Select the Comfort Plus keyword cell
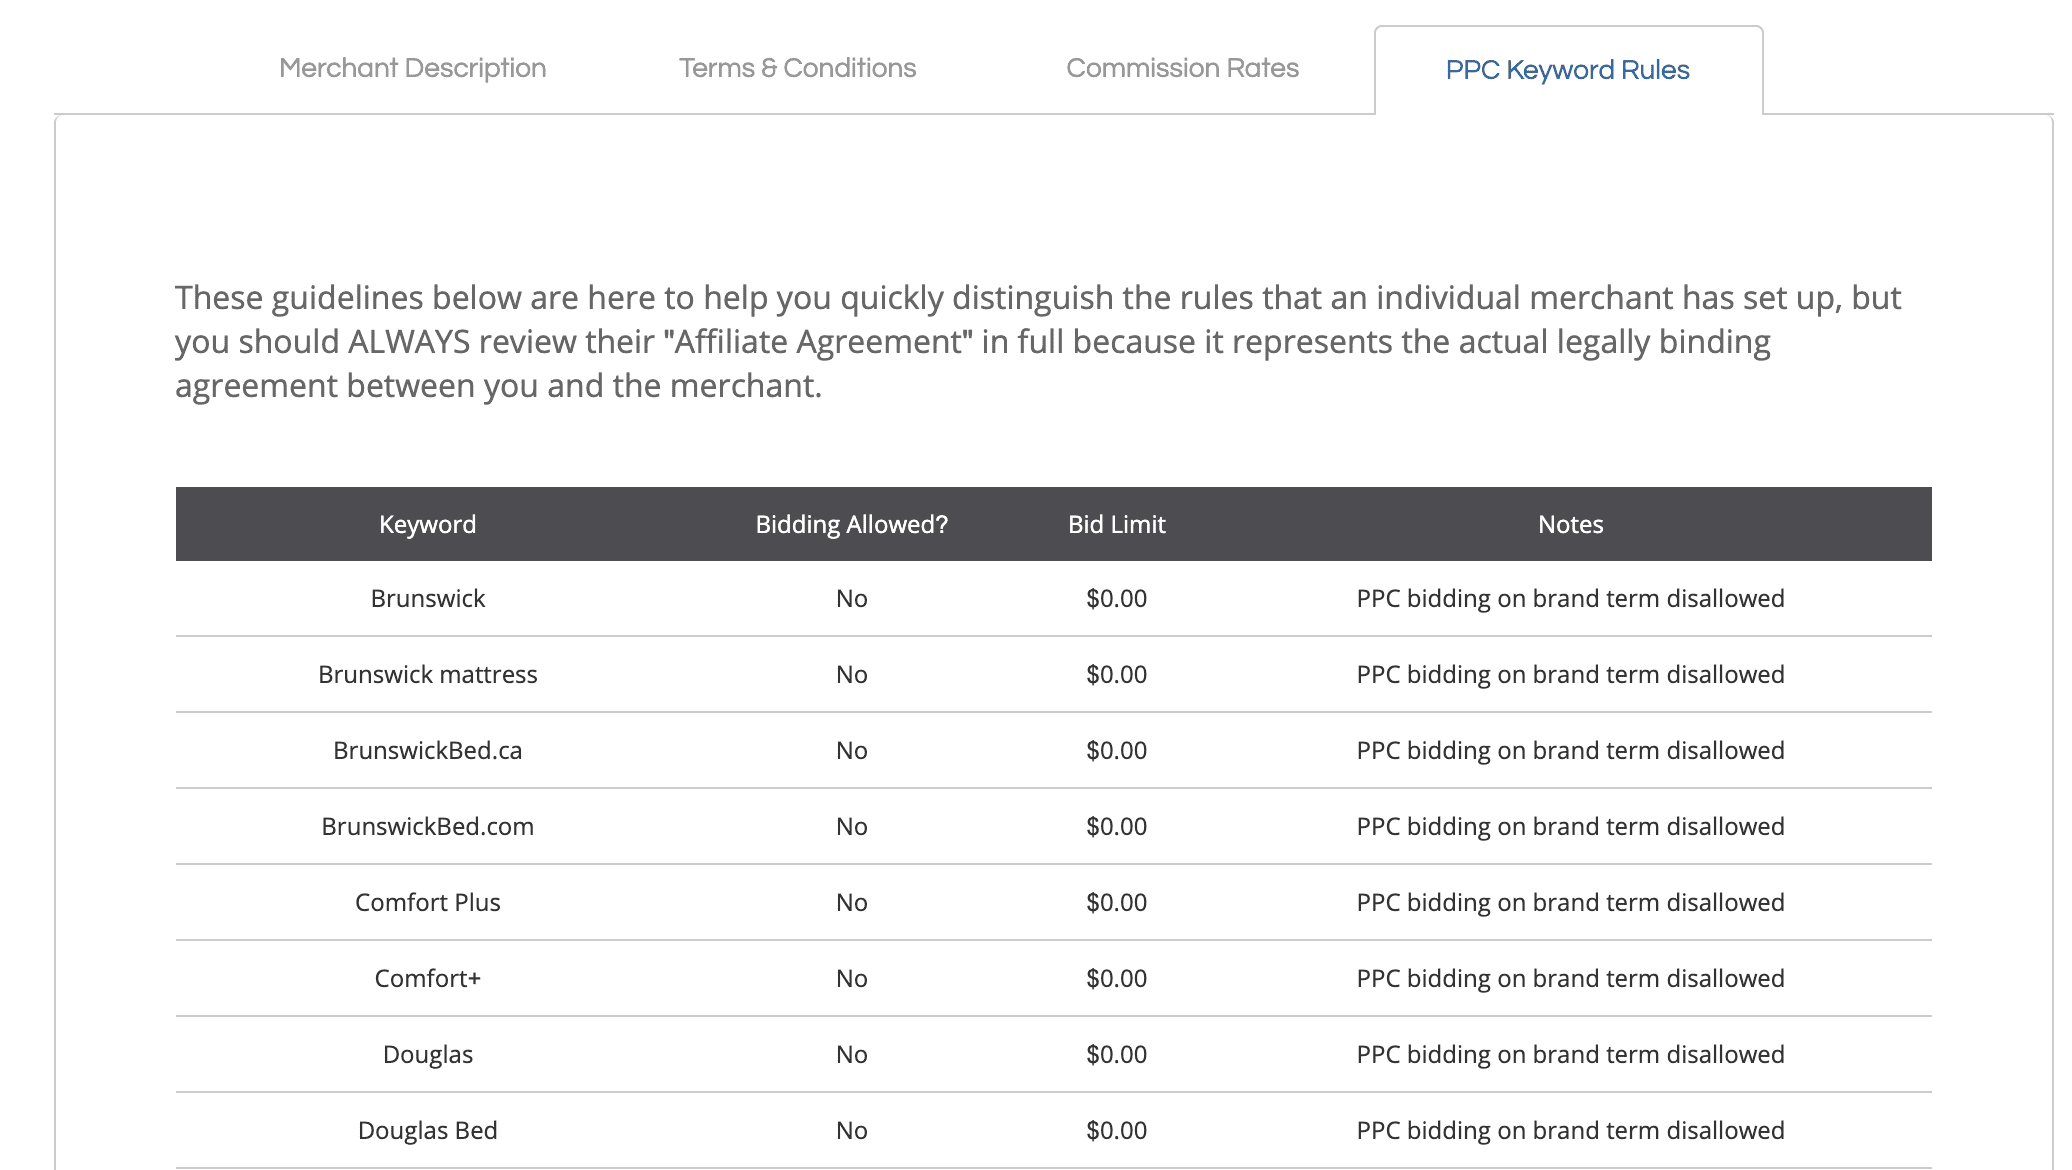This screenshot has width=2072, height=1170. coord(427,902)
